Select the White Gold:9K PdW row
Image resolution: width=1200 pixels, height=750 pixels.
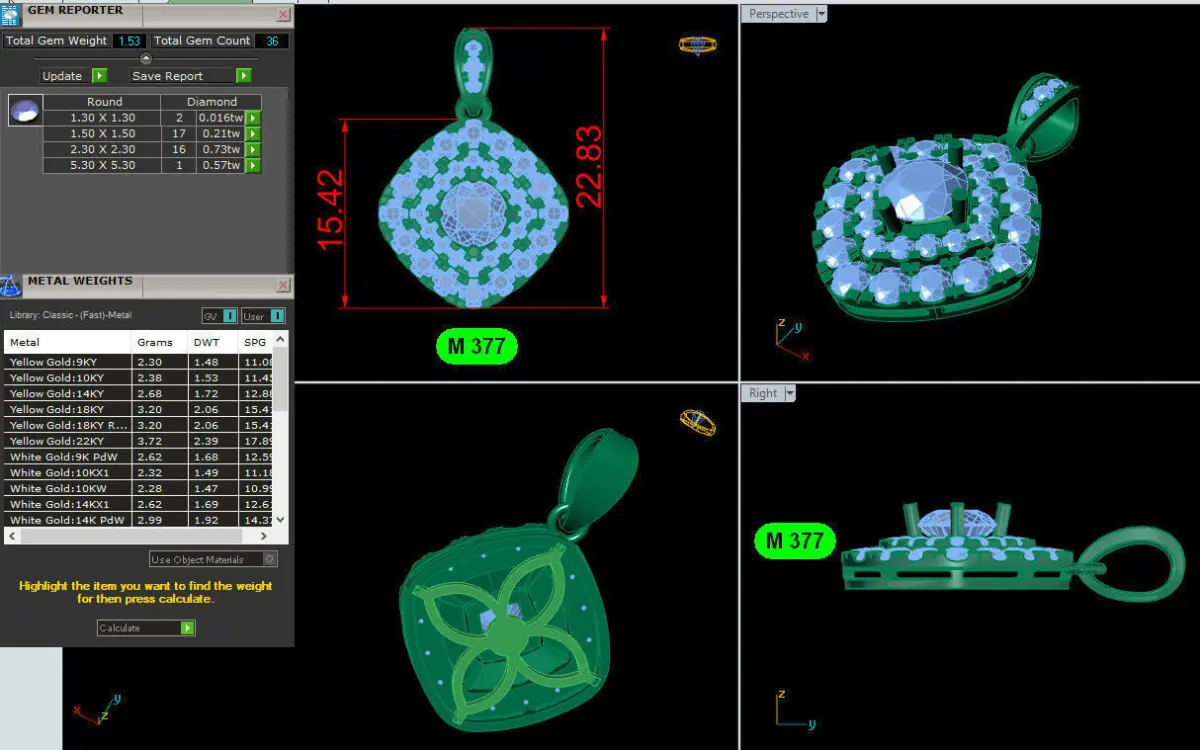pyautogui.click(x=139, y=457)
